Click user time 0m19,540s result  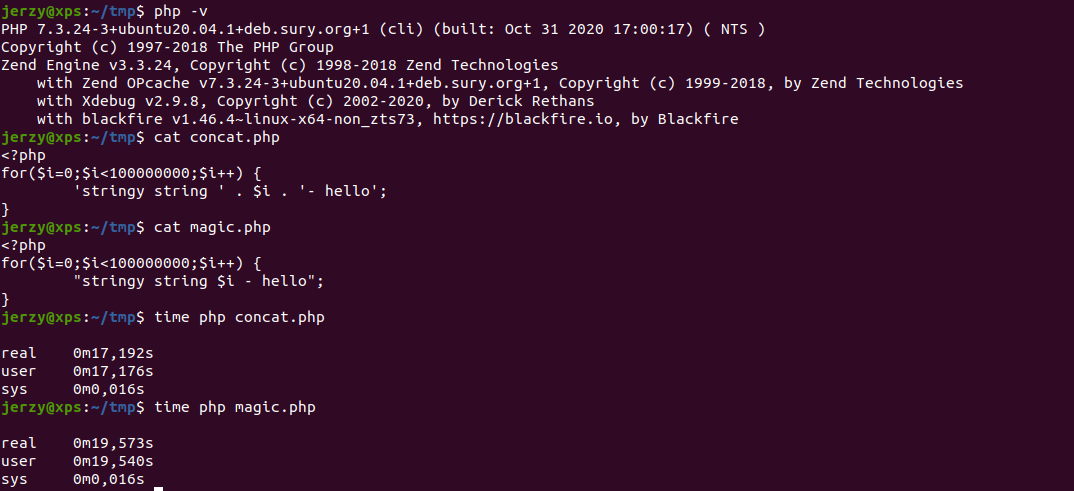113,461
